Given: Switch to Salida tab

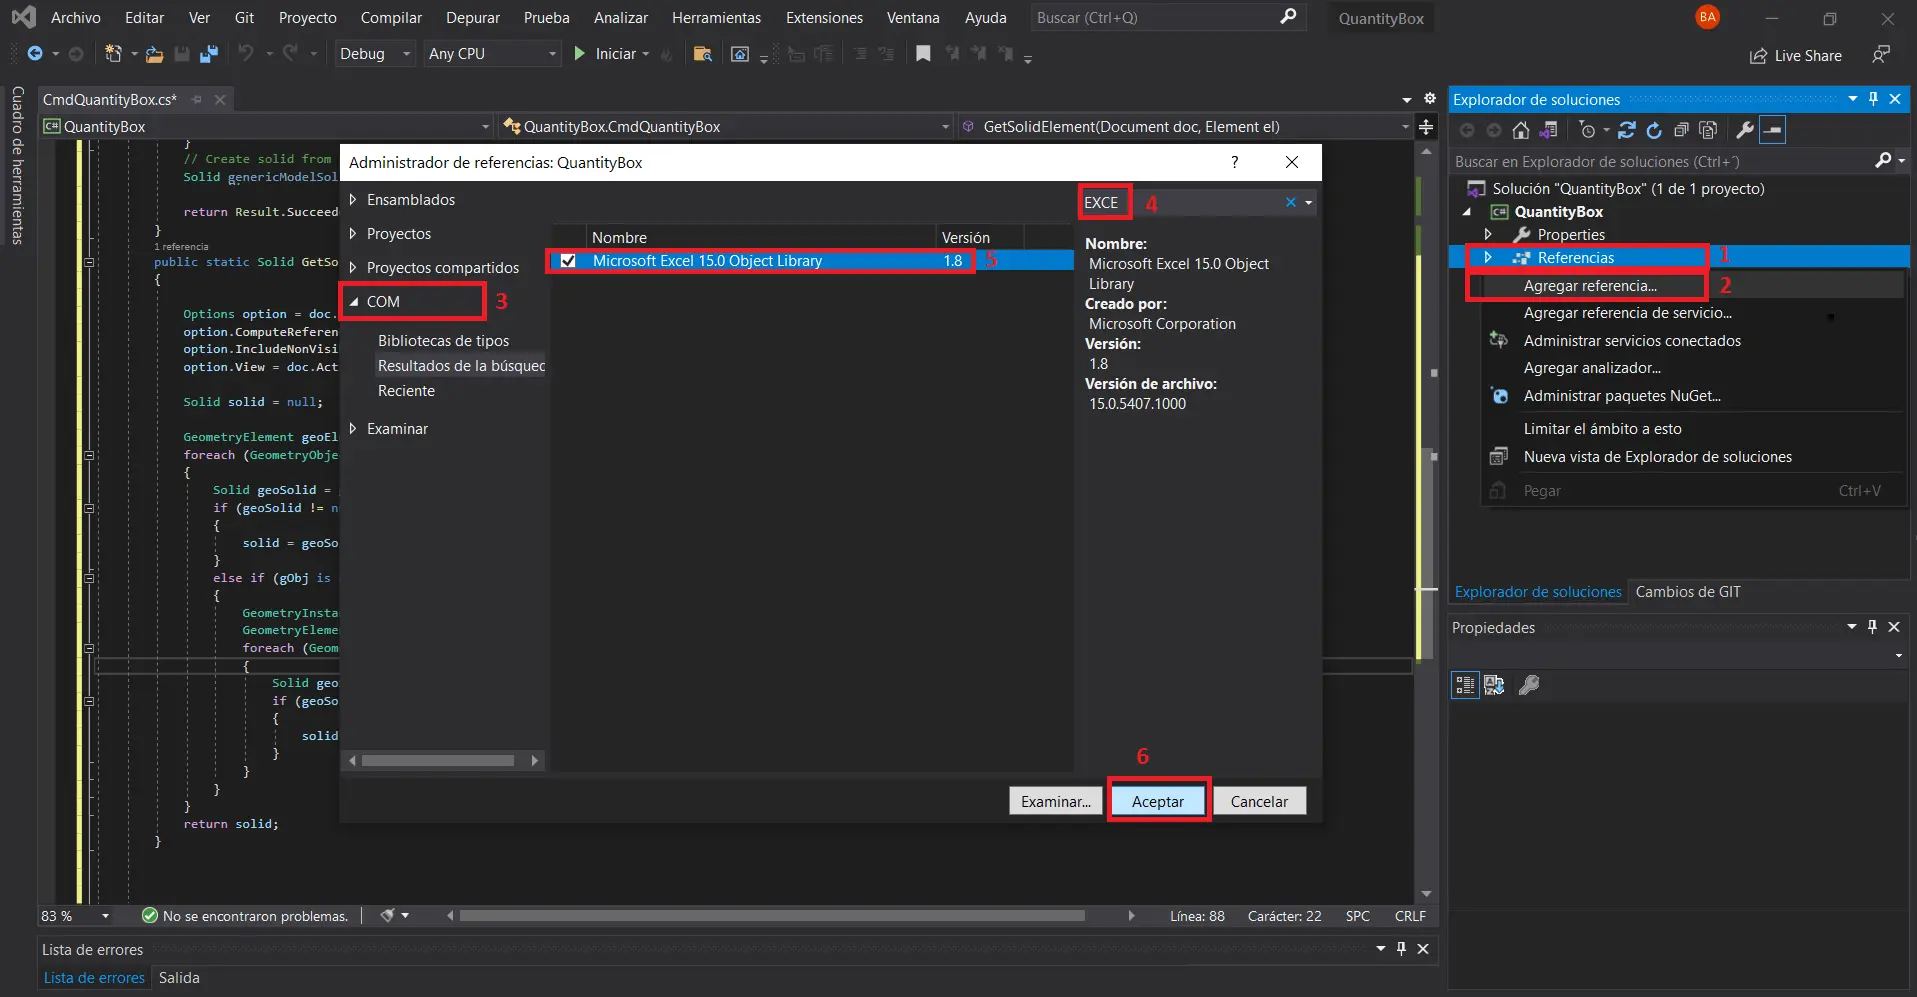Looking at the screenshot, I should (179, 978).
